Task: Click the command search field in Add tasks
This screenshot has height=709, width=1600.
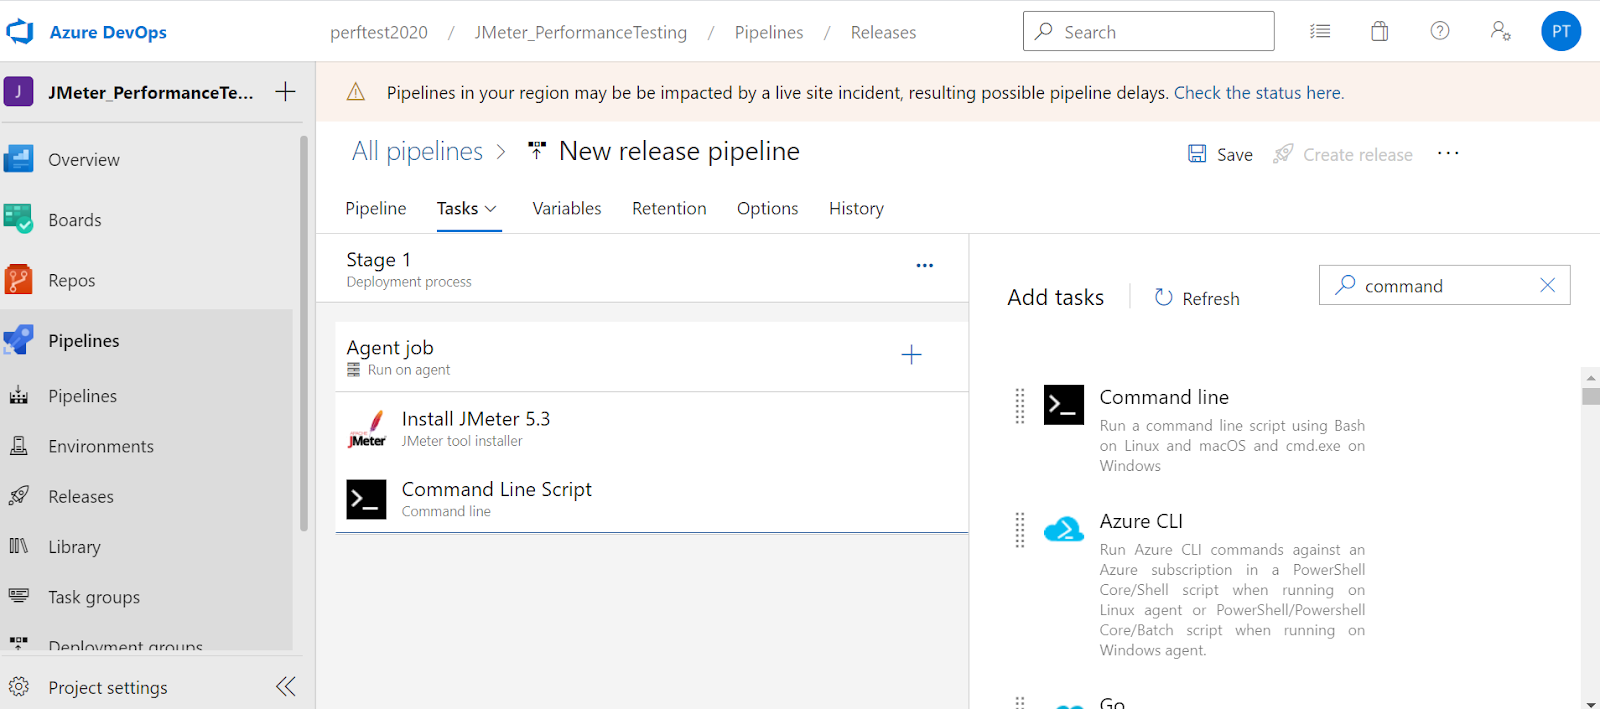Action: point(1444,285)
